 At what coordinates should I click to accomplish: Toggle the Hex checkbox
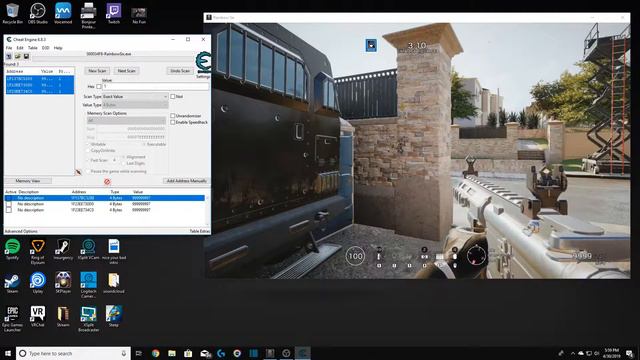coord(99,87)
